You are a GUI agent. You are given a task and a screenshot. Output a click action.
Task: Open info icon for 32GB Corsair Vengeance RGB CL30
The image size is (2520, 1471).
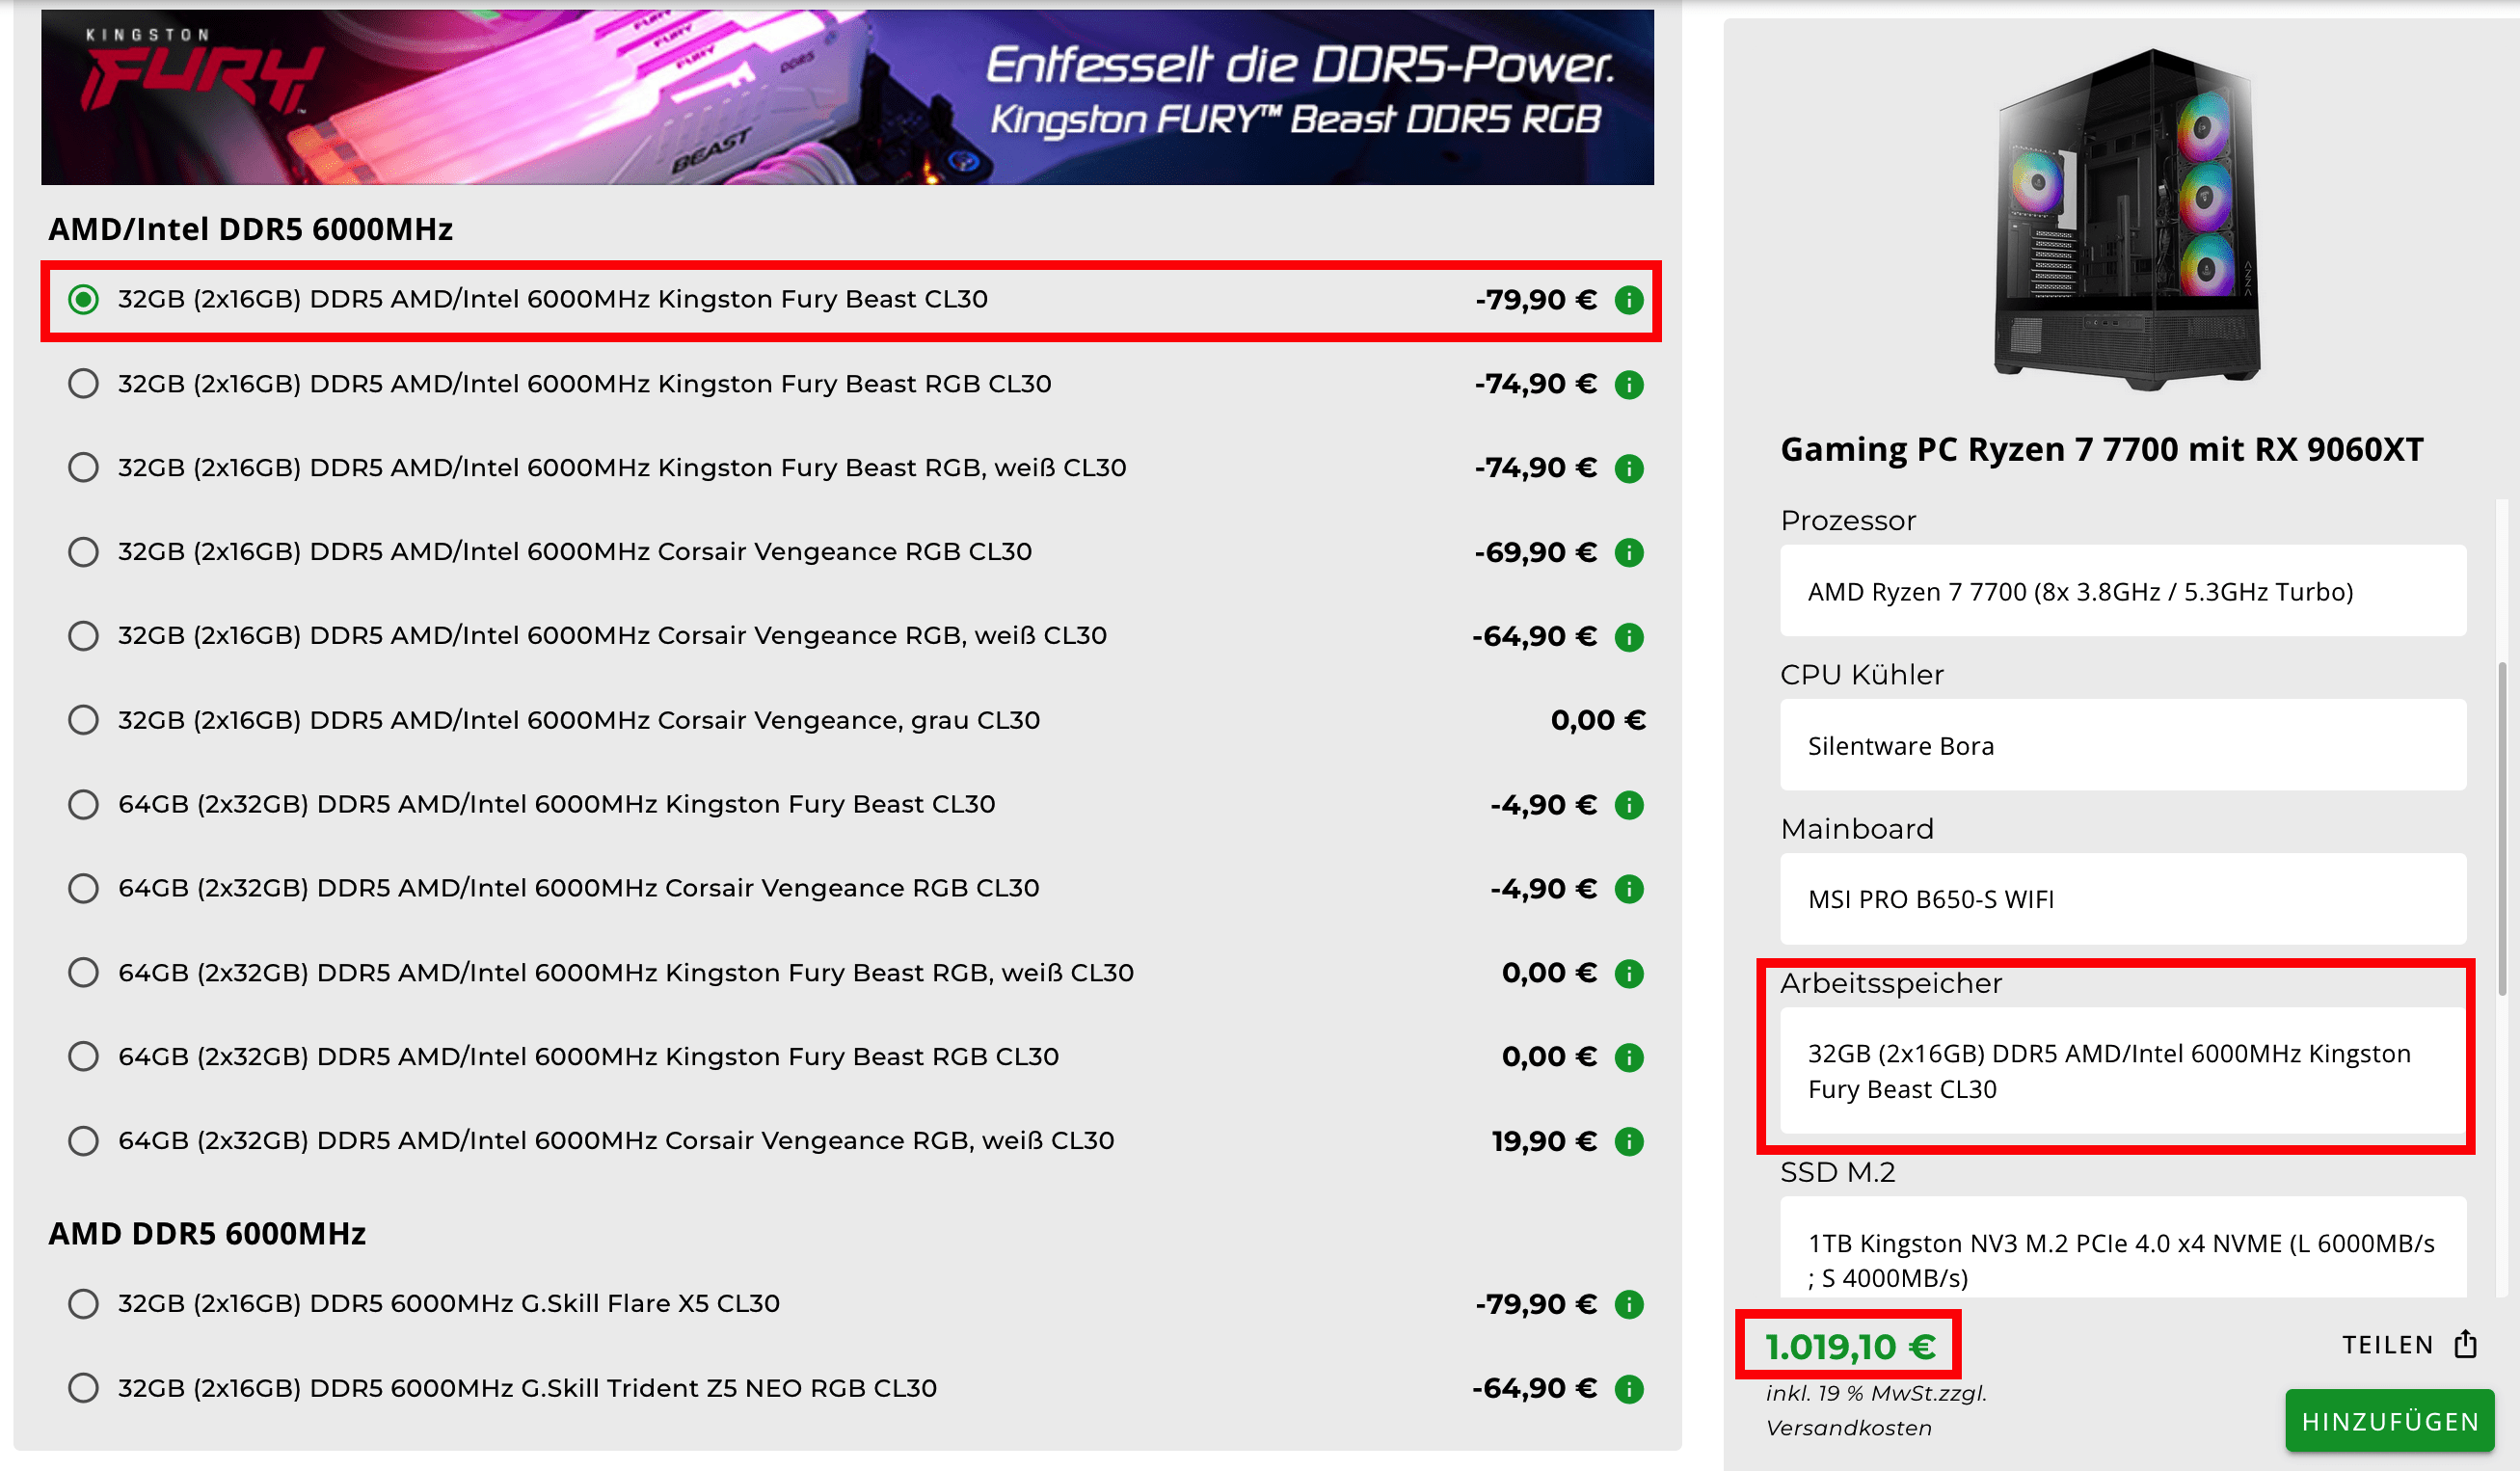(x=1628, y=552)
